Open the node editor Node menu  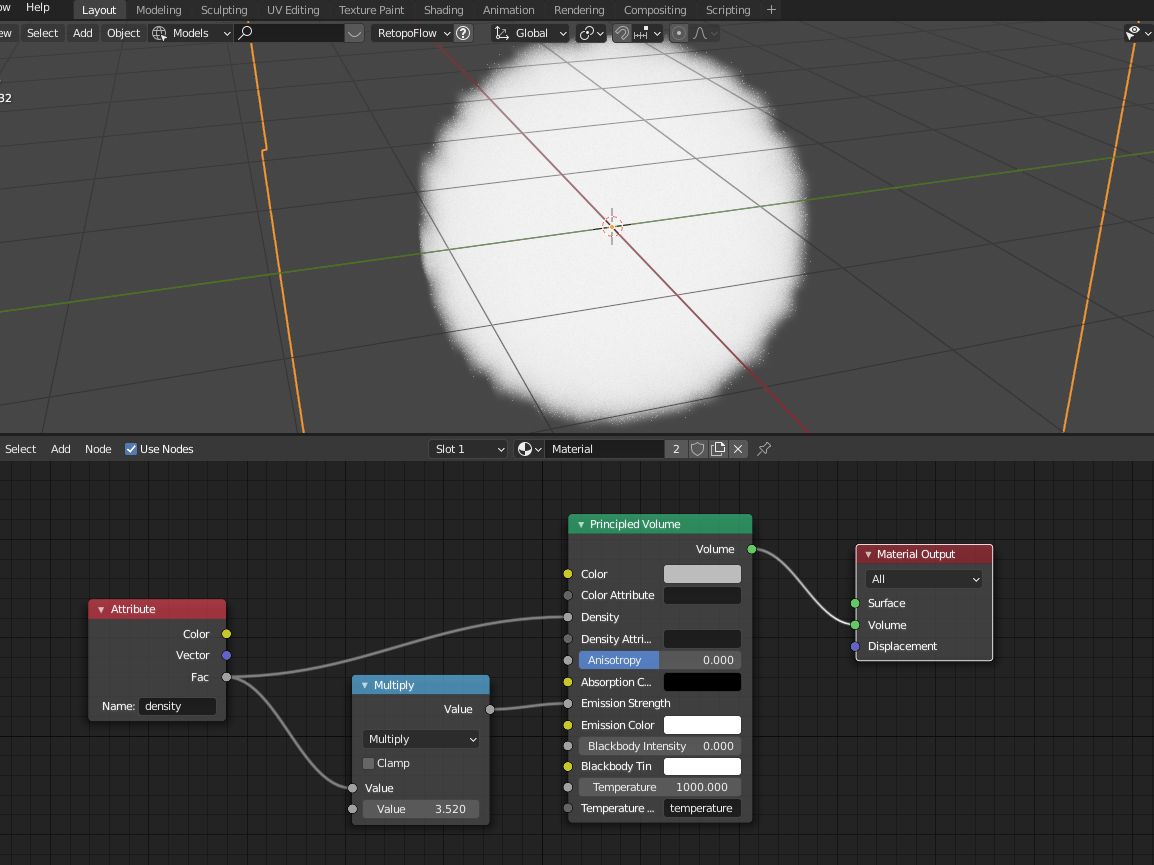pos(98,449)
